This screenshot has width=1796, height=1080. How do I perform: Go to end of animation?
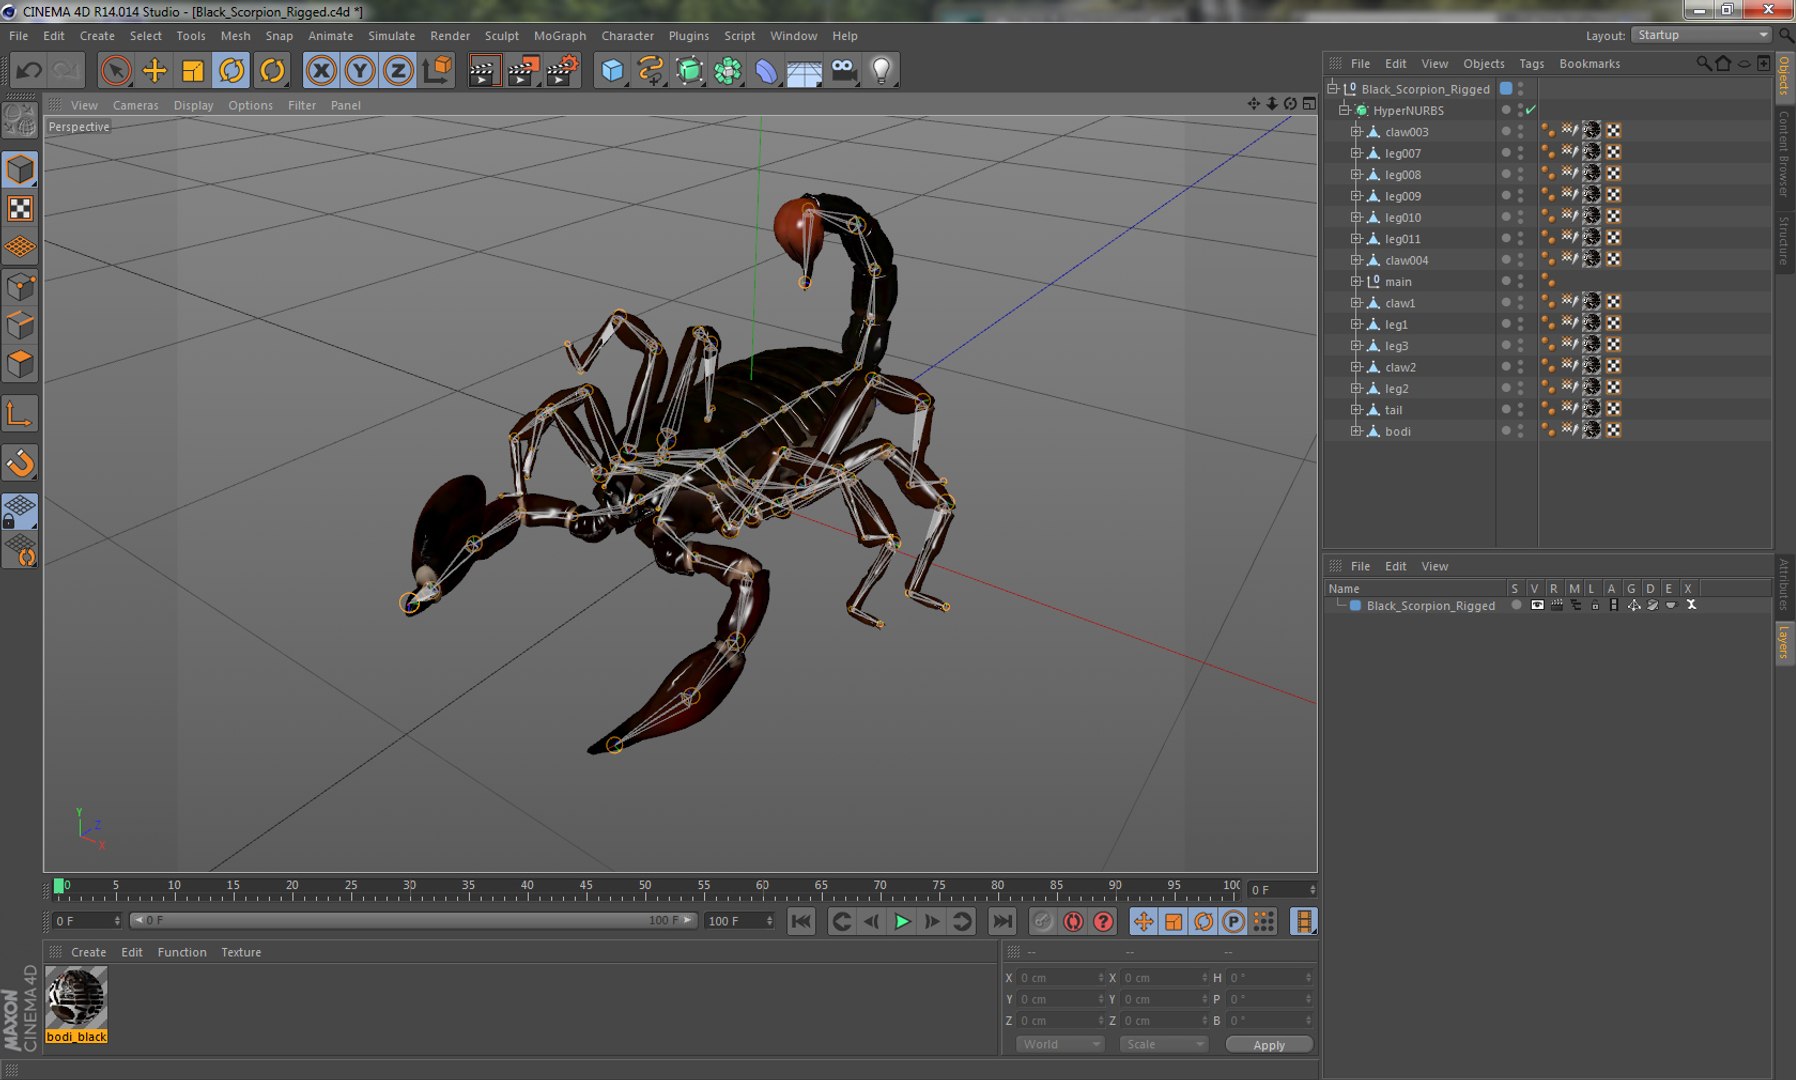tap(1002, 921)
